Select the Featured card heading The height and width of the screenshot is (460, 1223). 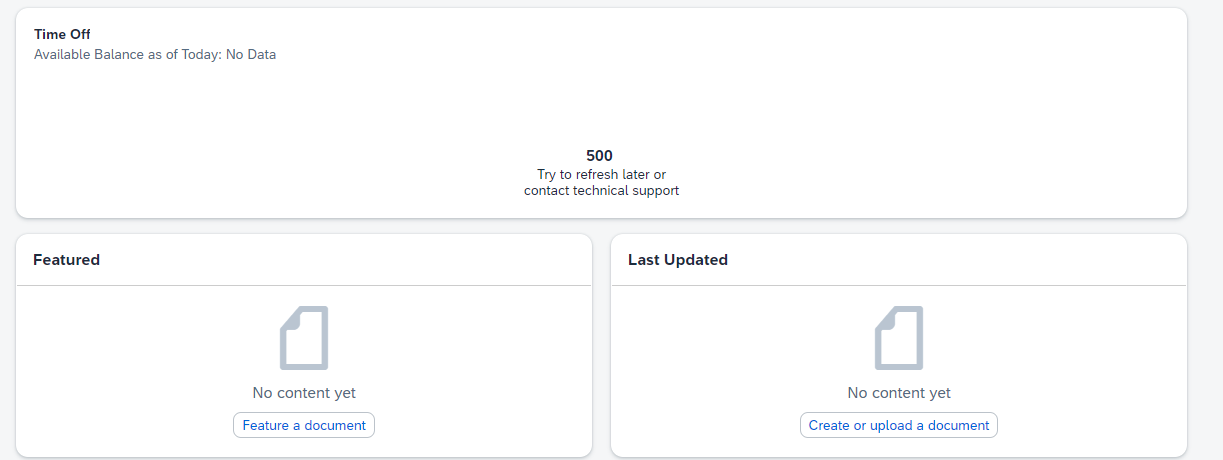(67, 260)
